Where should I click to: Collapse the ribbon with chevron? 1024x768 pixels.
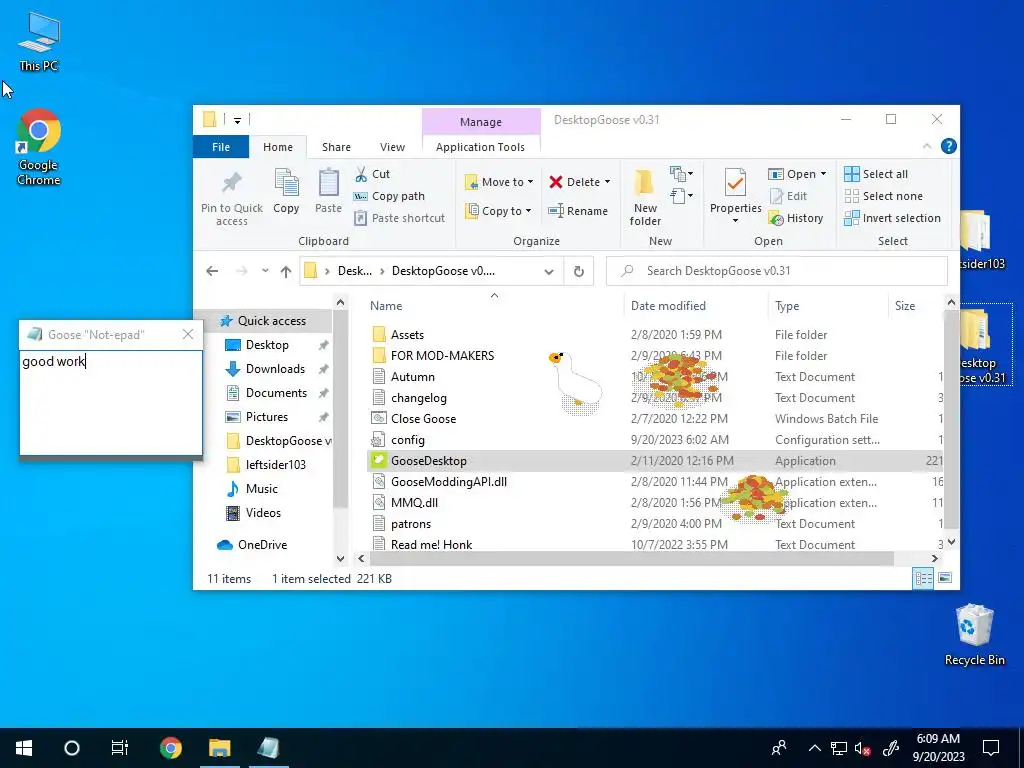point(927,146)
